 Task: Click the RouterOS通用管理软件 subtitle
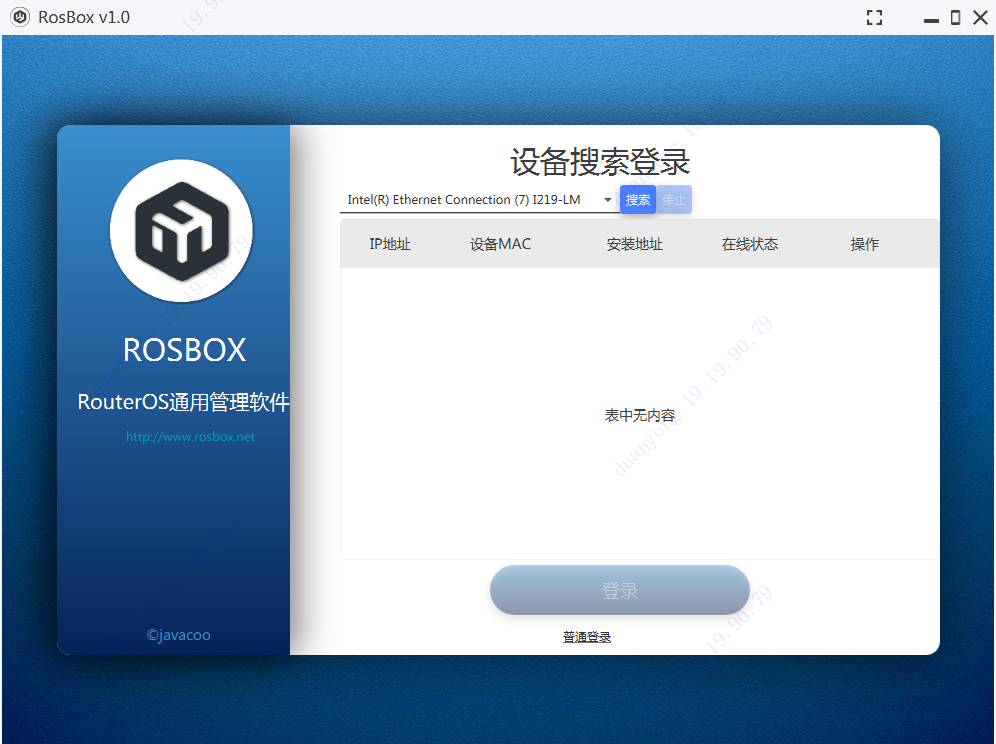184,402
